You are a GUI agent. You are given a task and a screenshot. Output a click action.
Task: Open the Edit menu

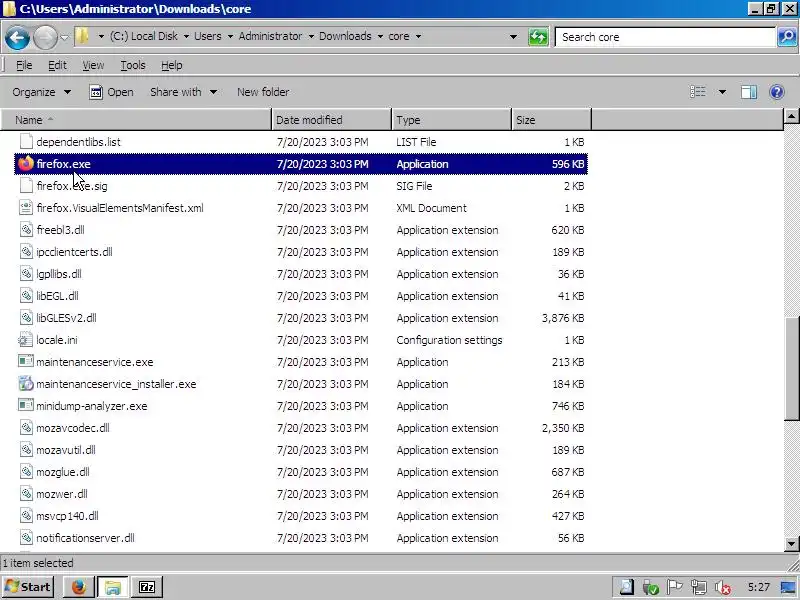coord(57,65)
